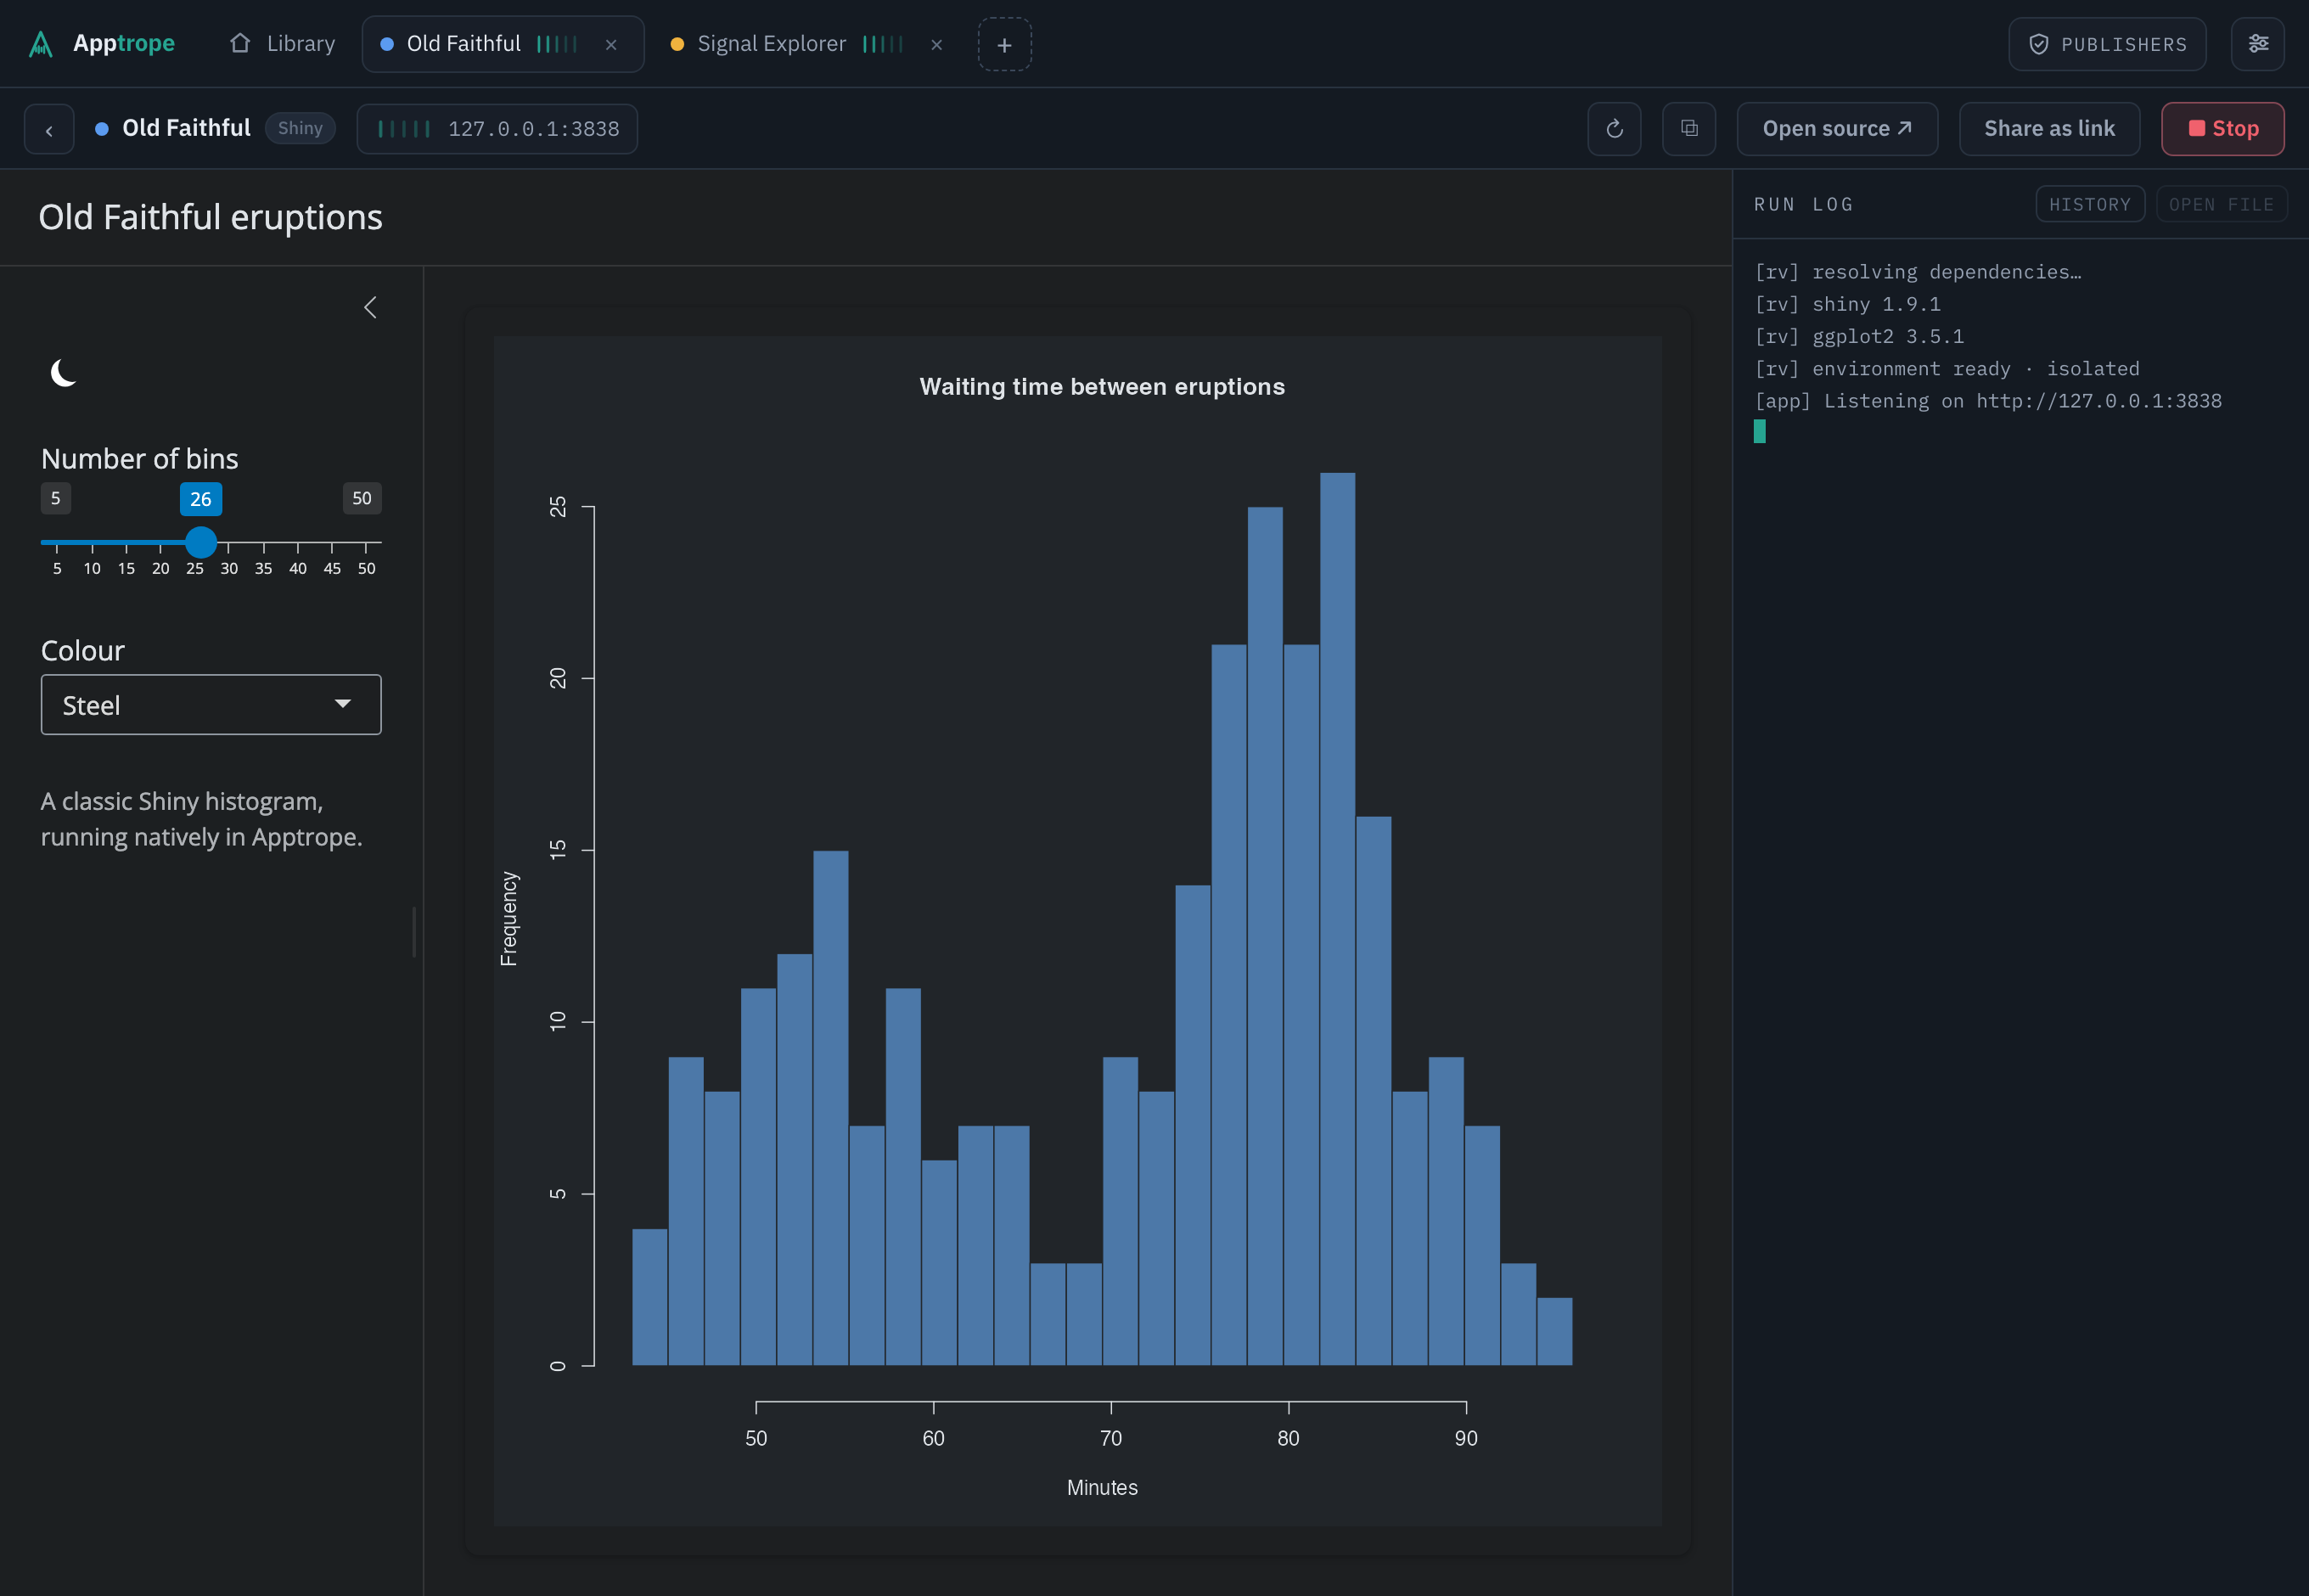Click the slider track at tick 10
This screenshot has height=1596, width=2309.
(x=92, y=543)
